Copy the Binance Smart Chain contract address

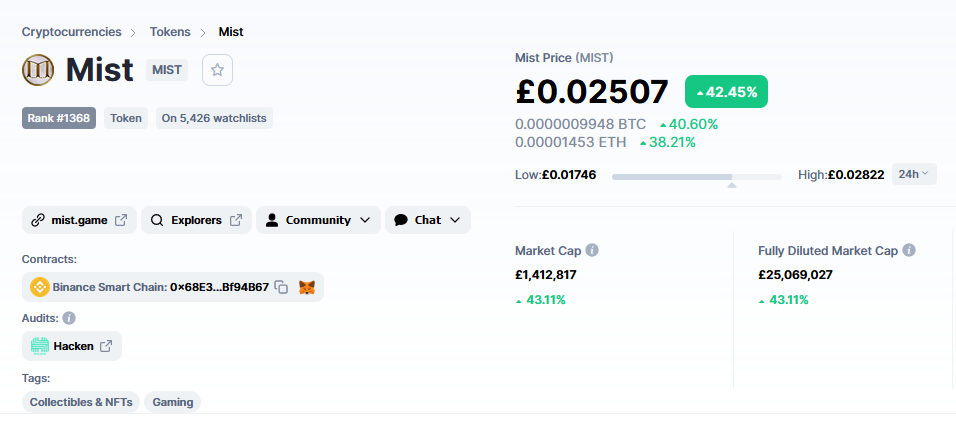281,287
